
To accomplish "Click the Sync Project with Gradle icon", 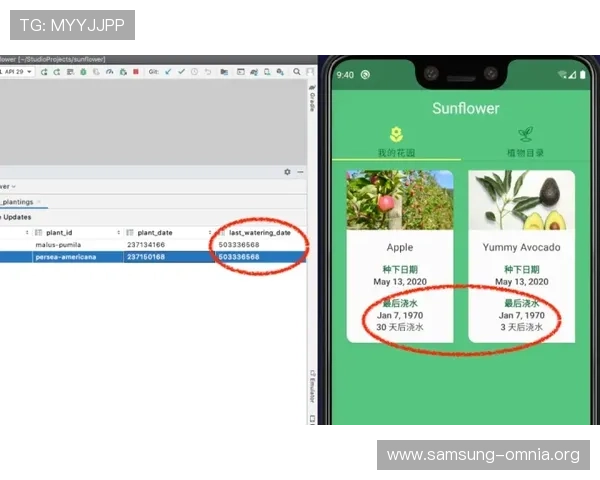I will [254, 72].
